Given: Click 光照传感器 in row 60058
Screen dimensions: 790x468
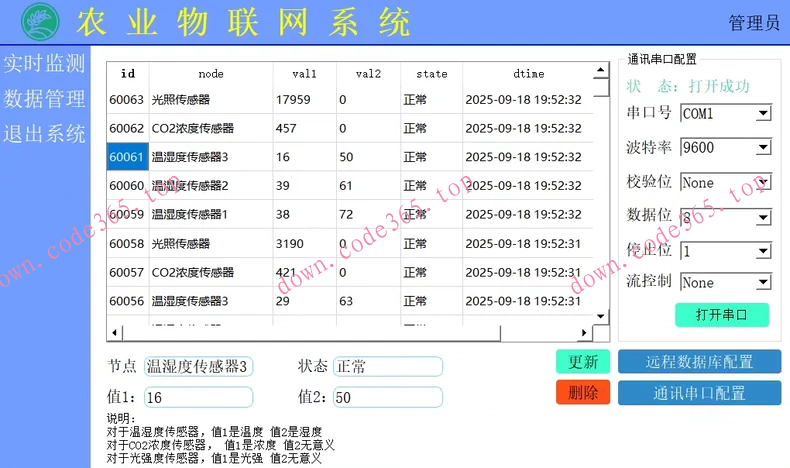Looking at the screenshot, I should coord(211,244).
